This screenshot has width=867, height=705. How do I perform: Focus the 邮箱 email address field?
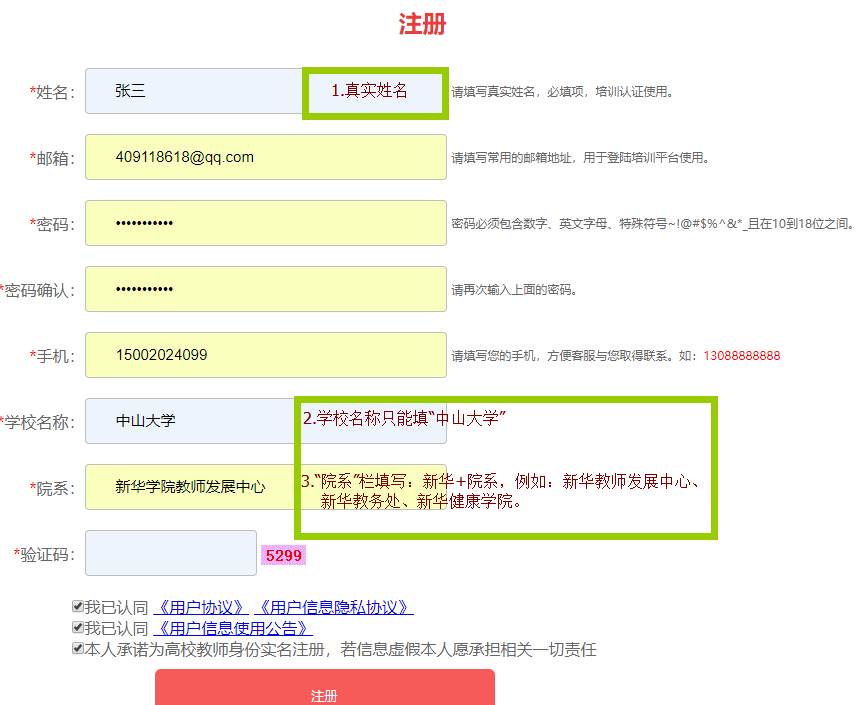265,157
